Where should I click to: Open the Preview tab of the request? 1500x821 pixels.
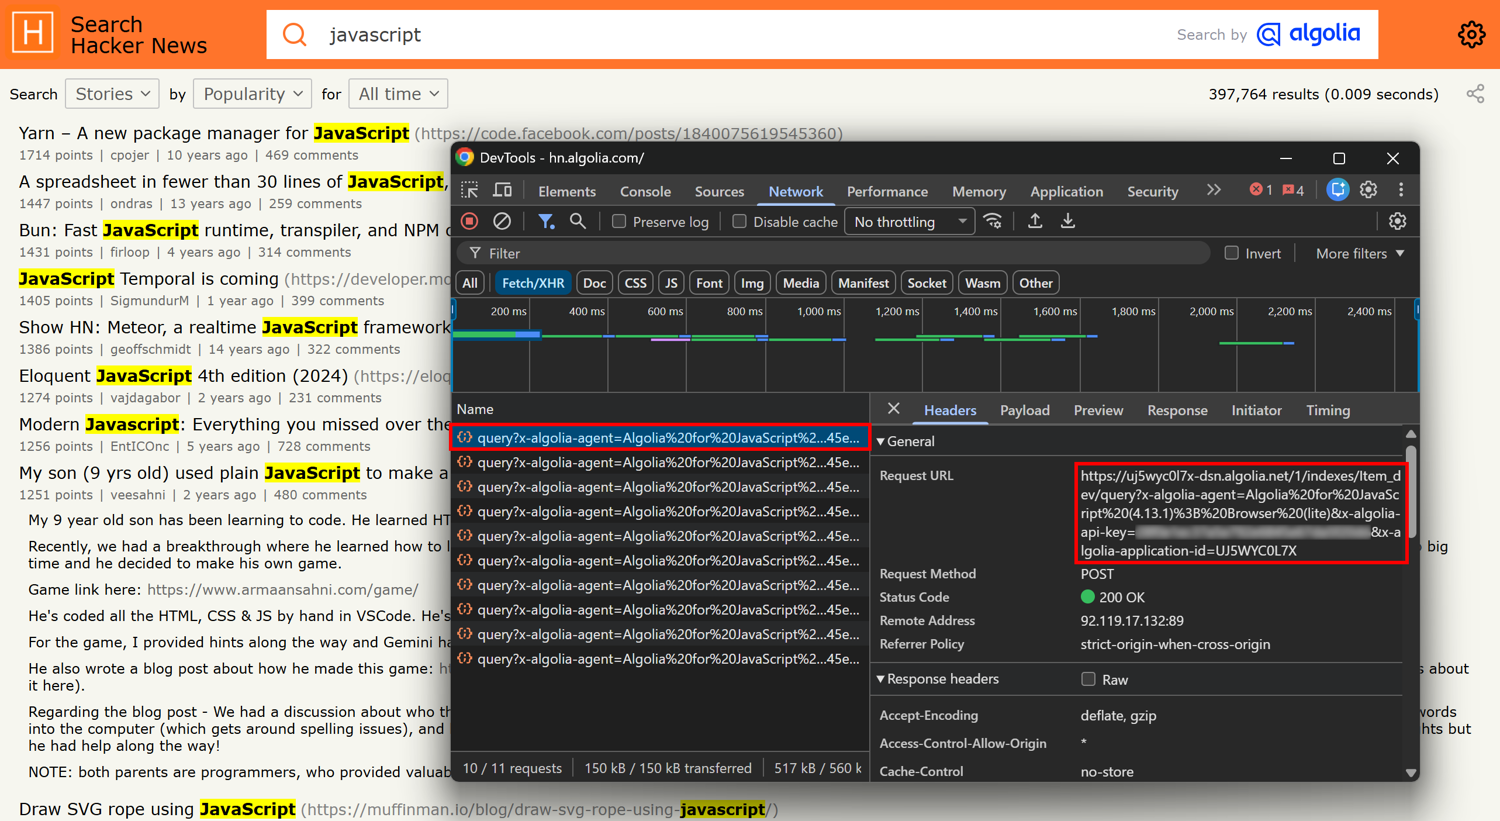point(1098,410)
